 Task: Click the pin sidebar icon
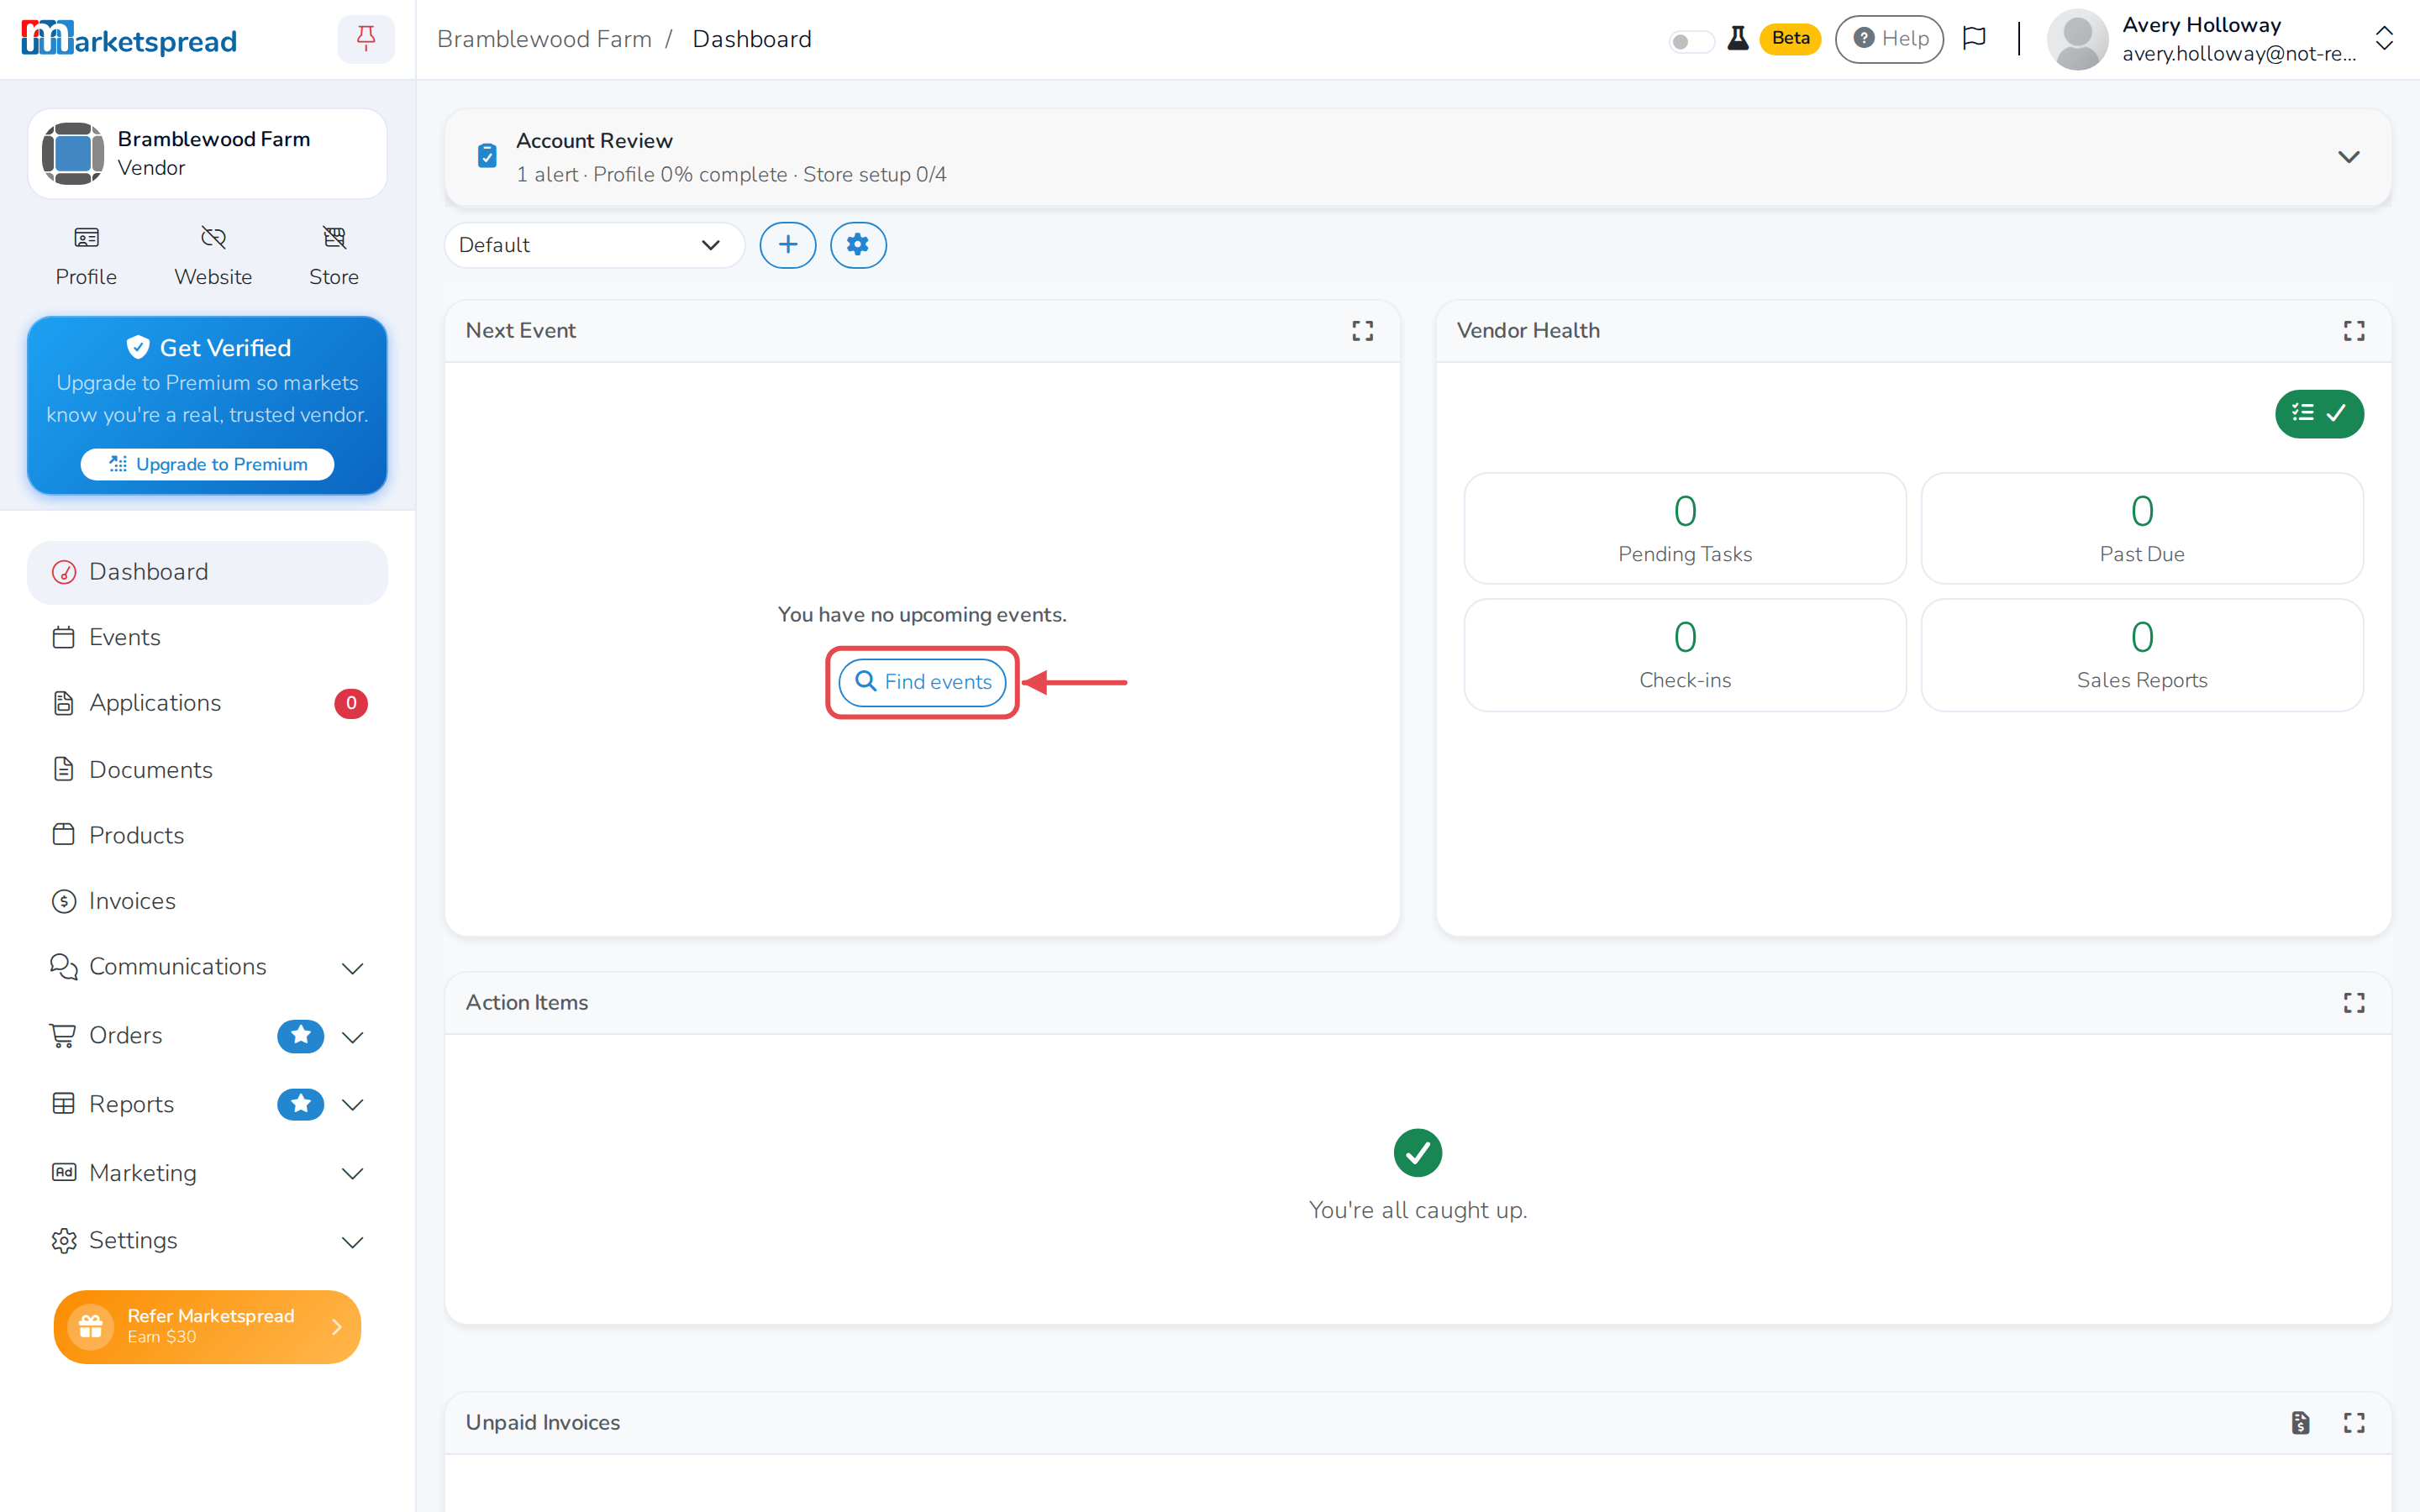click(x=366, y=39)
